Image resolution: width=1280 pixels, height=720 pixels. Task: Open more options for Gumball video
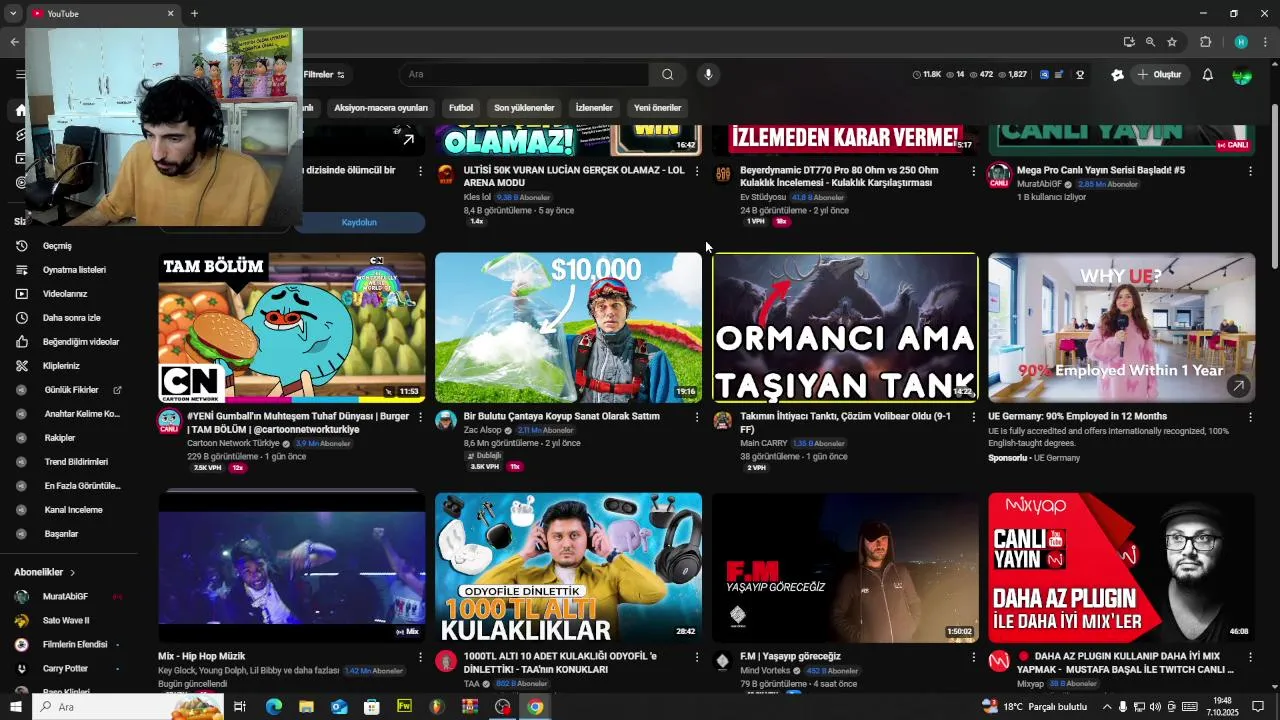[x=420, y=417]
